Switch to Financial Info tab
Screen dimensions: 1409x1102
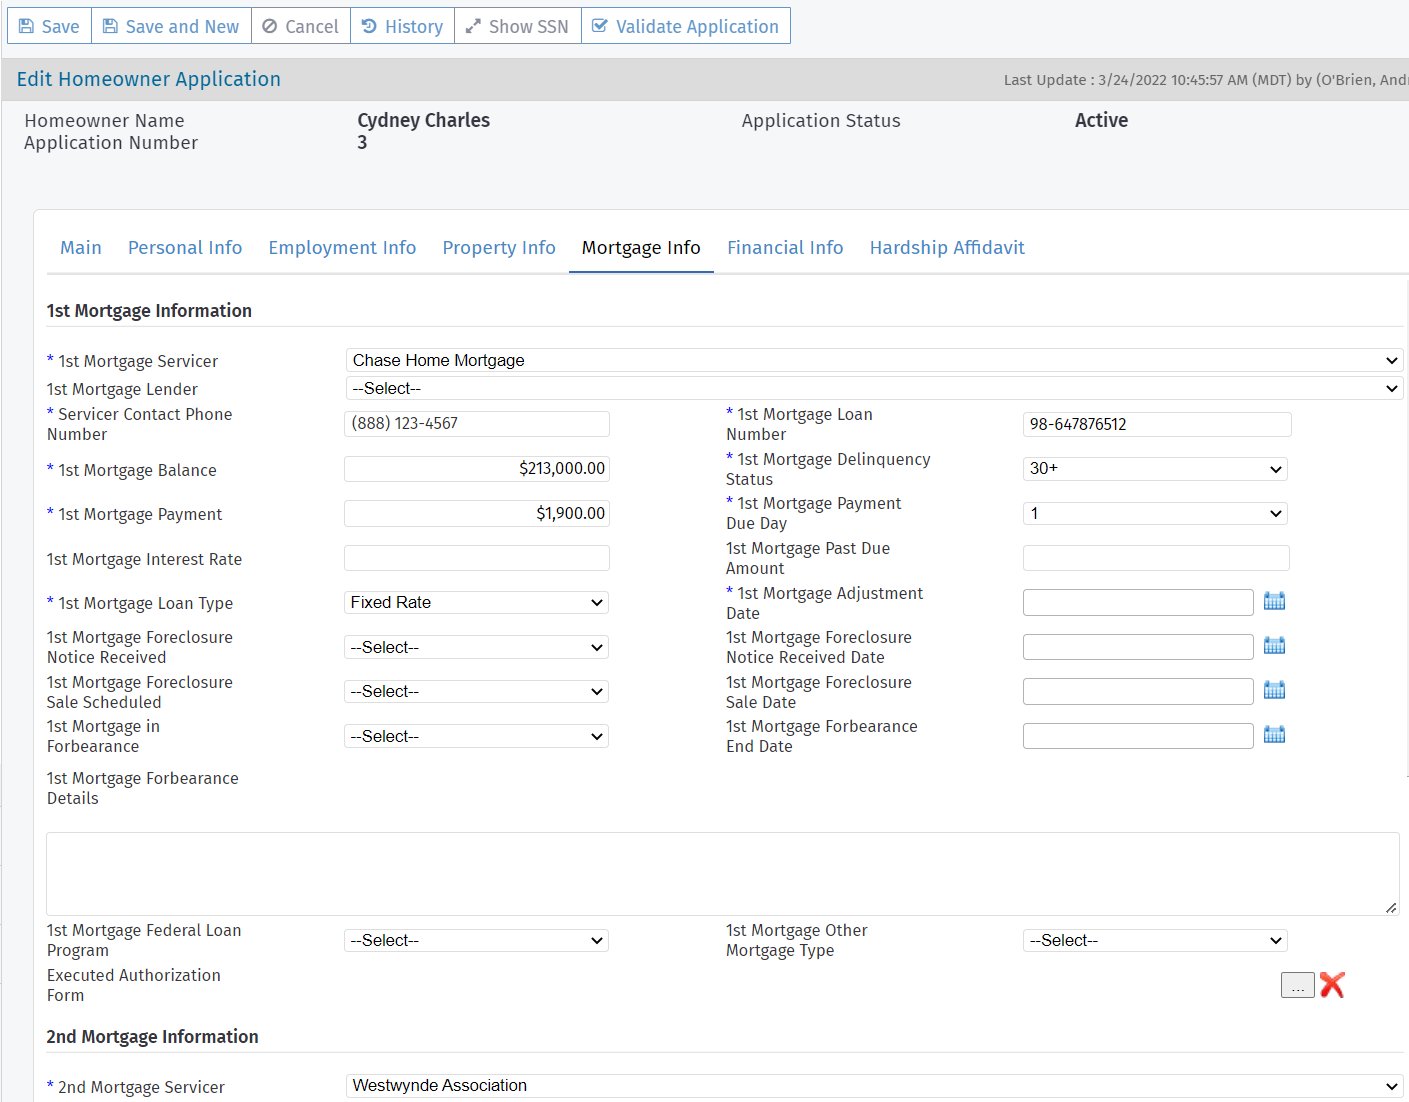(785, 248)
